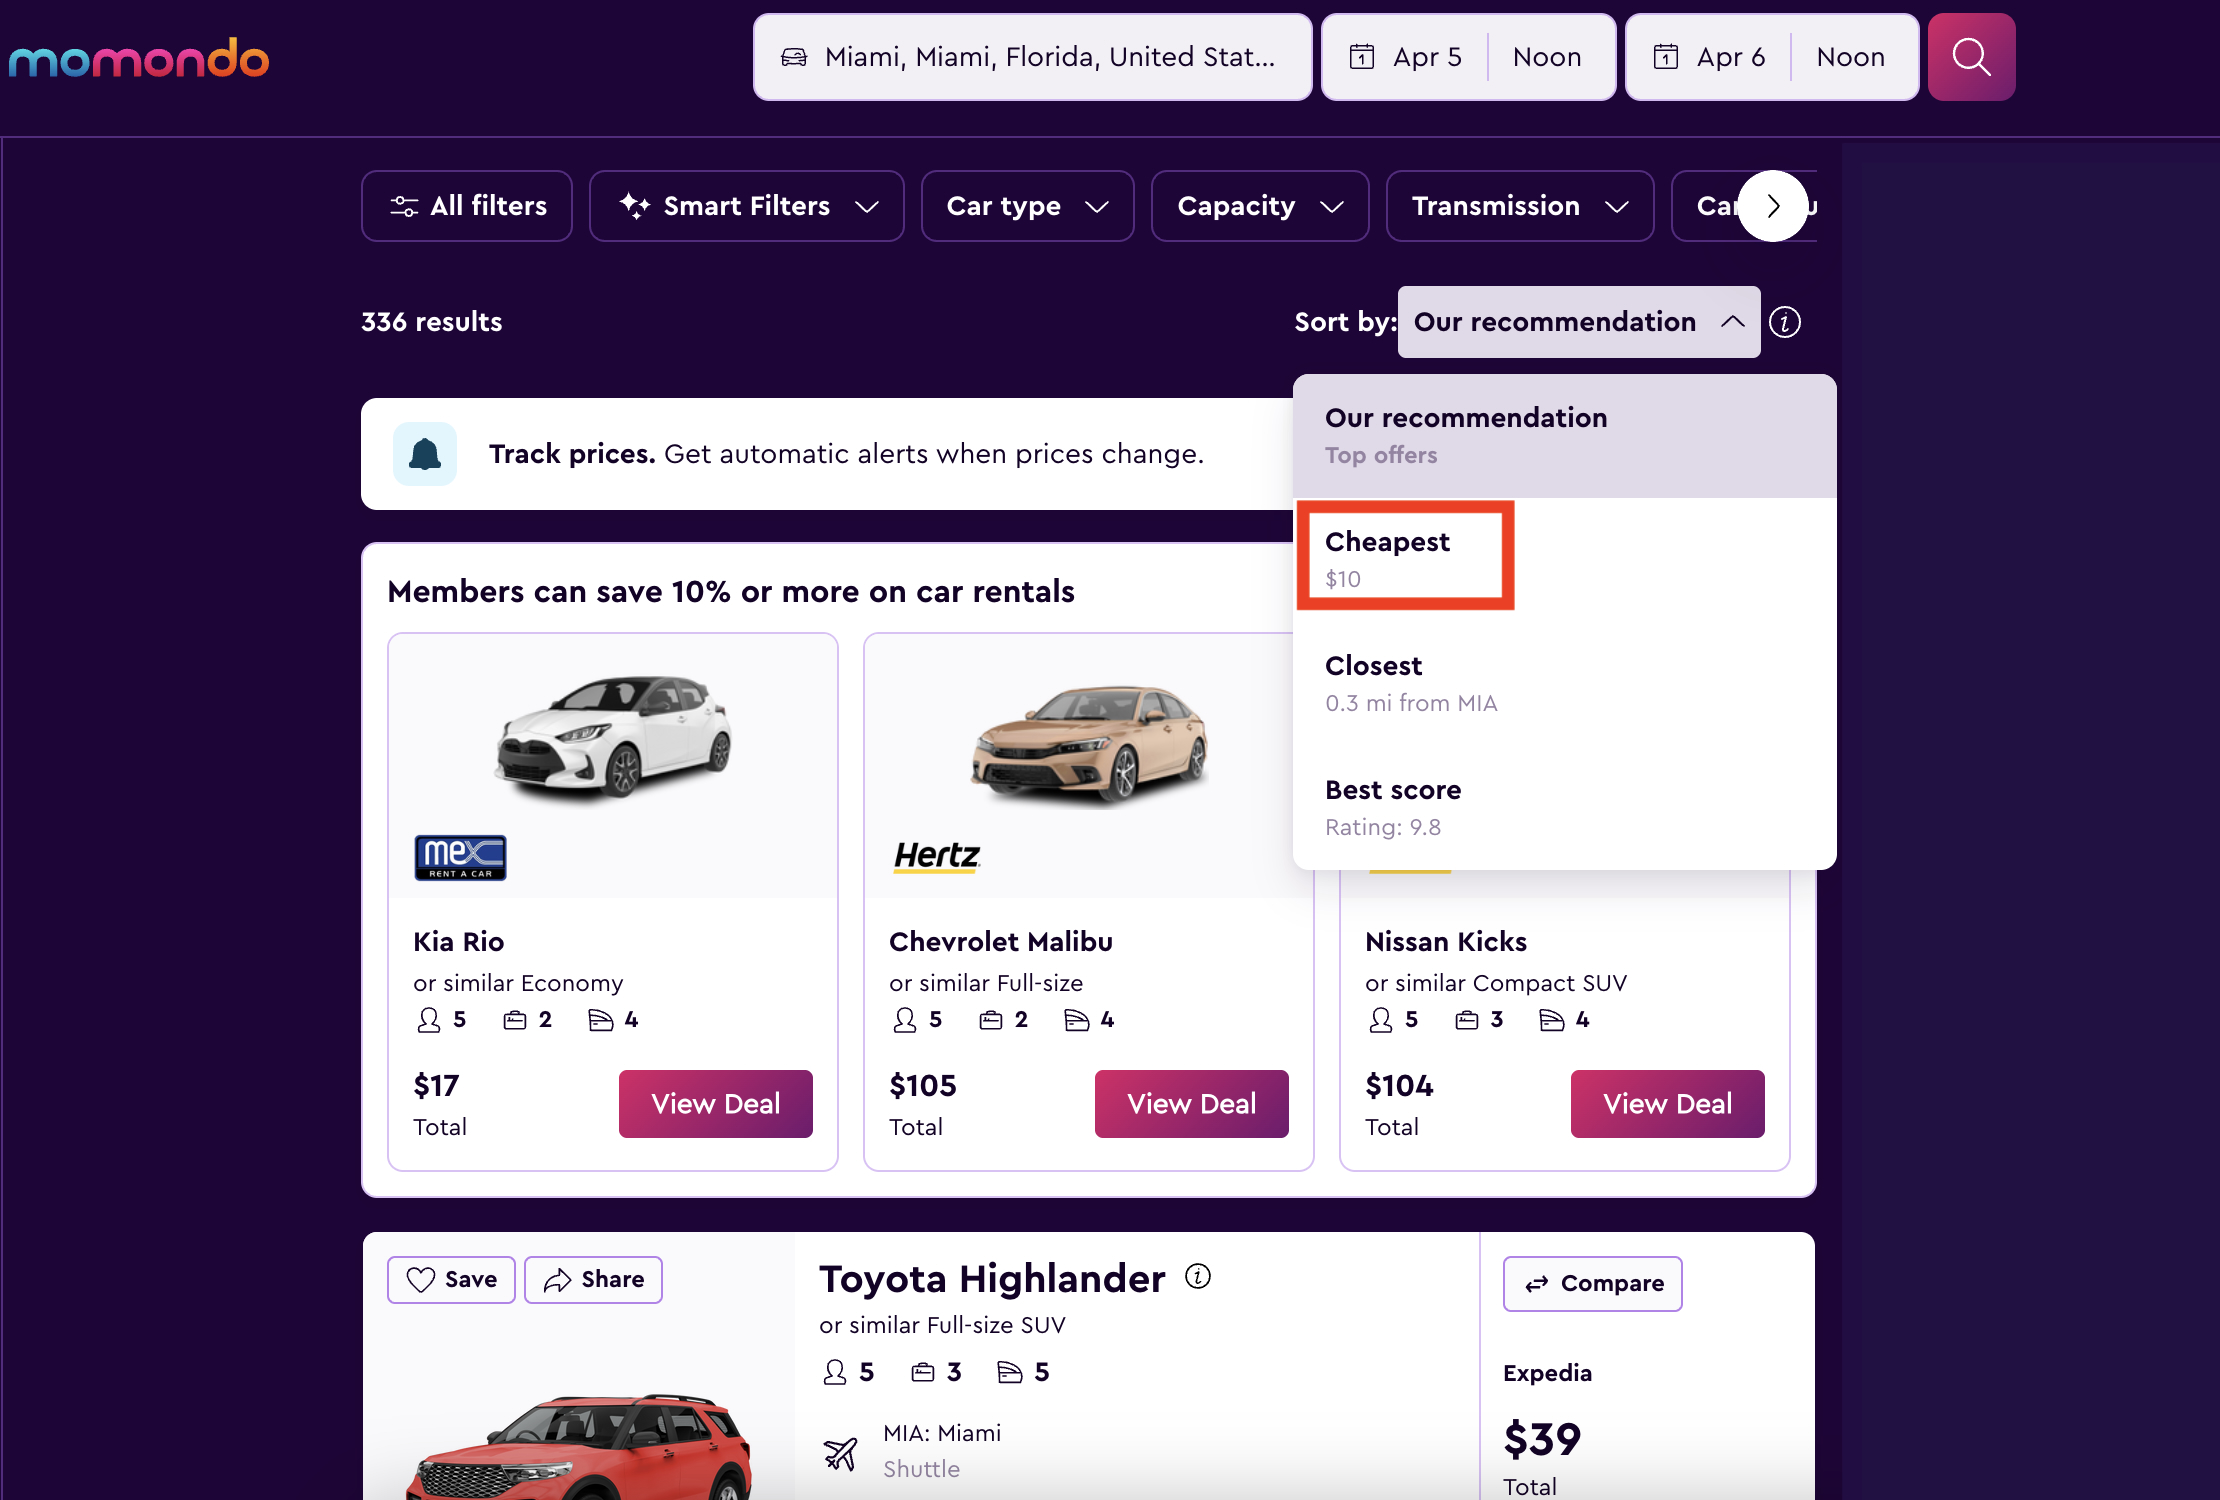2220x1500 pixels.
Task: Expand the Transmission filter
Action: click(1520, 206)
